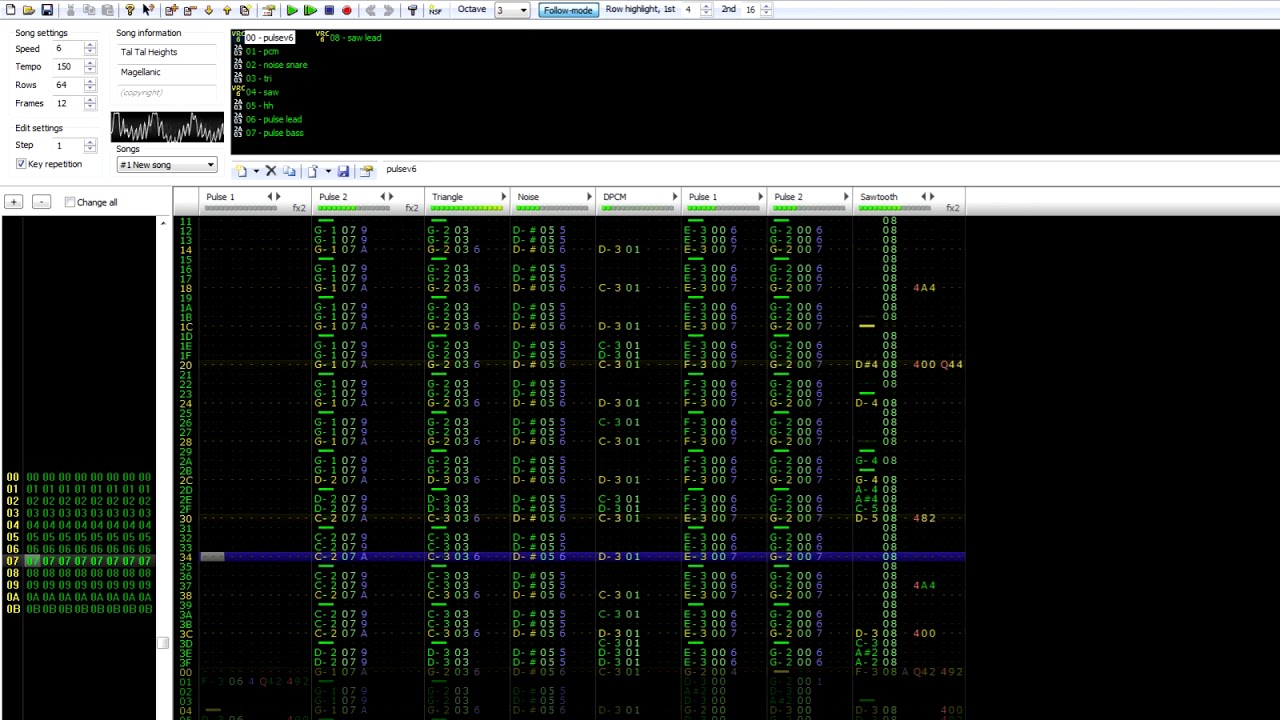
Task: Increase frame pattern with plus button
Action: click(14, 203)
